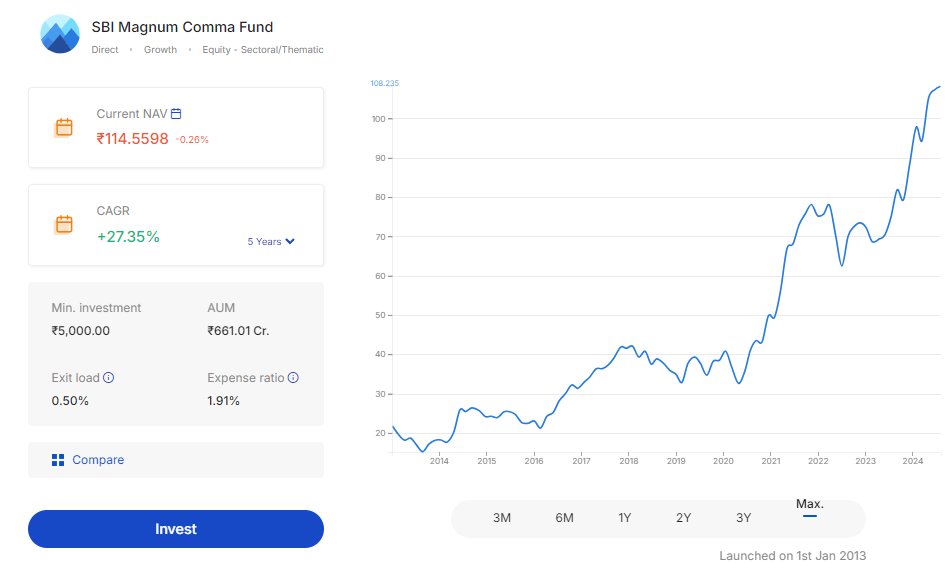Click the Invest button
The image size is (945, 580).
[176, 529]
